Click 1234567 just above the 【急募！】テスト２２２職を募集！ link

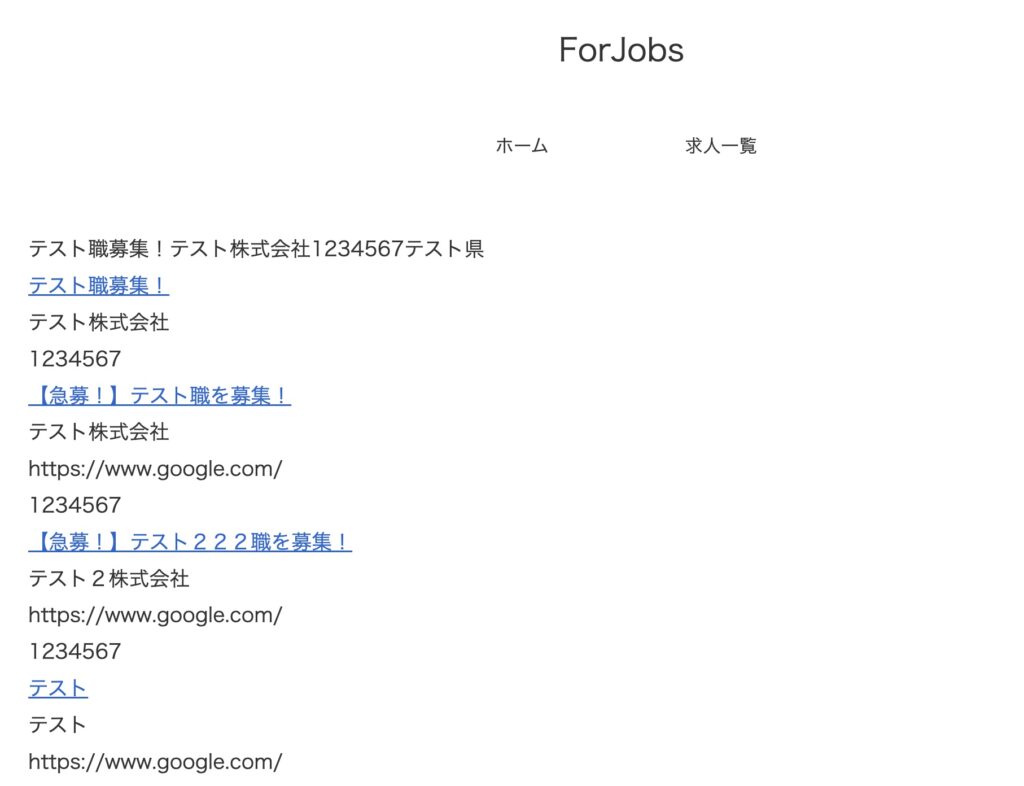pyautogui.click(x=74, y=505)
